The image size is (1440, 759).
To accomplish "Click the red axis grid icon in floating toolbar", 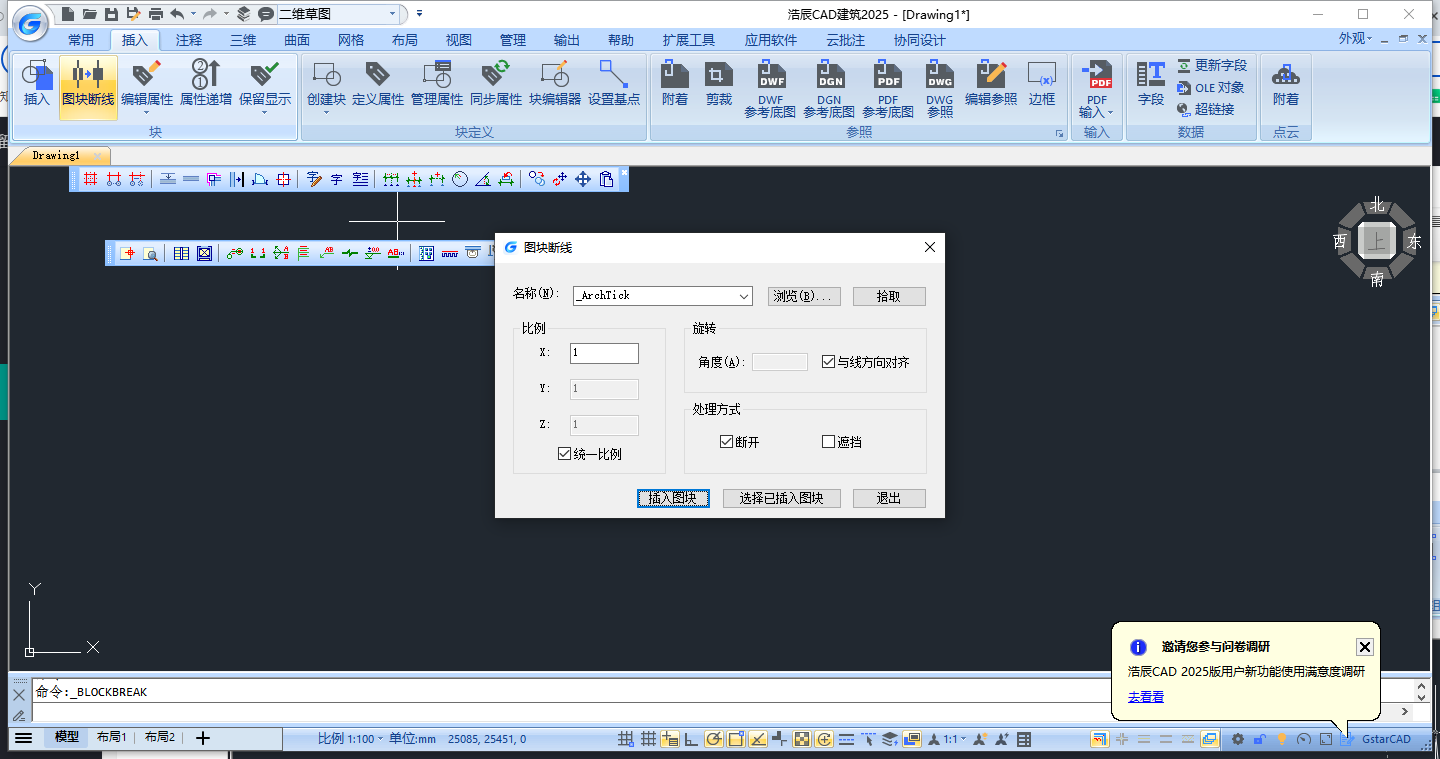I will click(91, 179).
